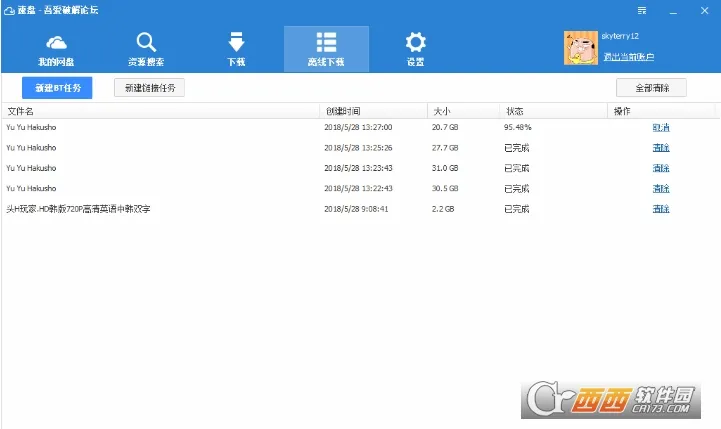The width and height of the screenshot is (721, 429).
Task: Click the user avatar thumbnail
Action: (581, 48)
